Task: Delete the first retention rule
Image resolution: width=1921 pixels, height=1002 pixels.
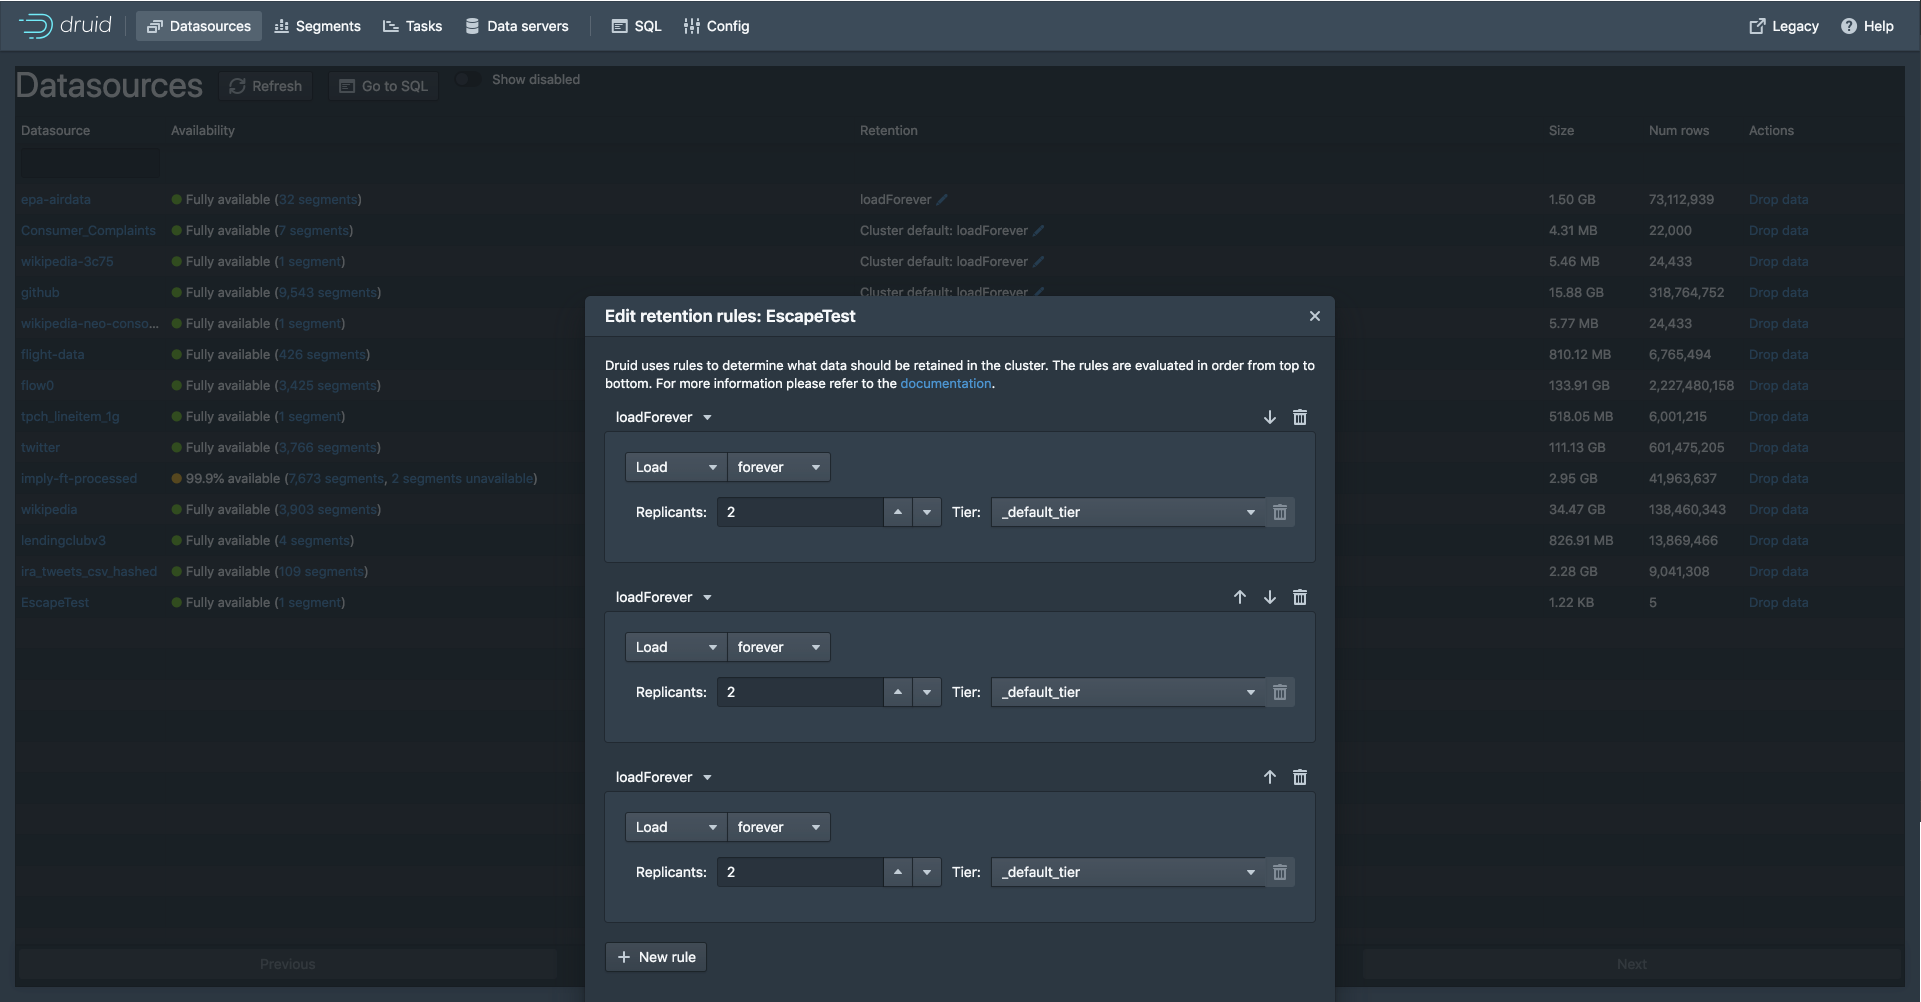Action: coord(1300,417)
